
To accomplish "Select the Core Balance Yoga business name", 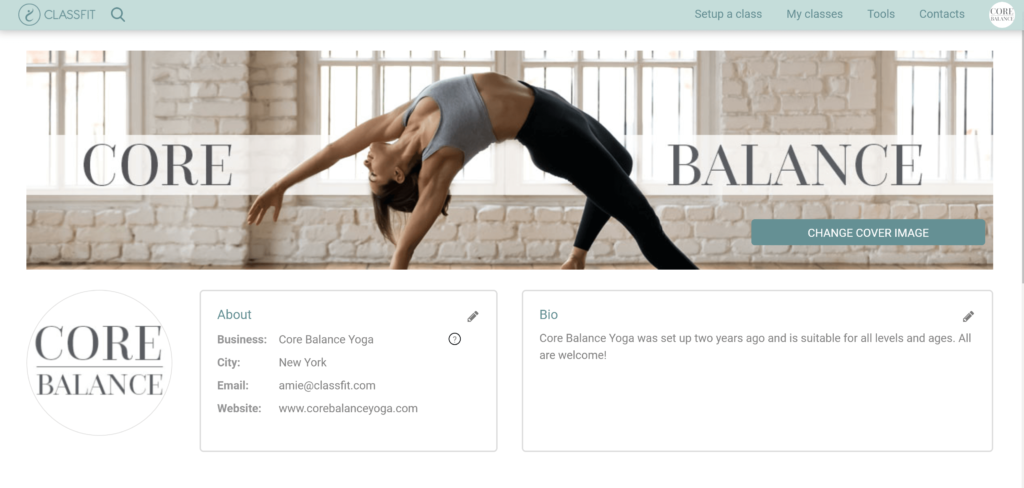I will (326, 340).
